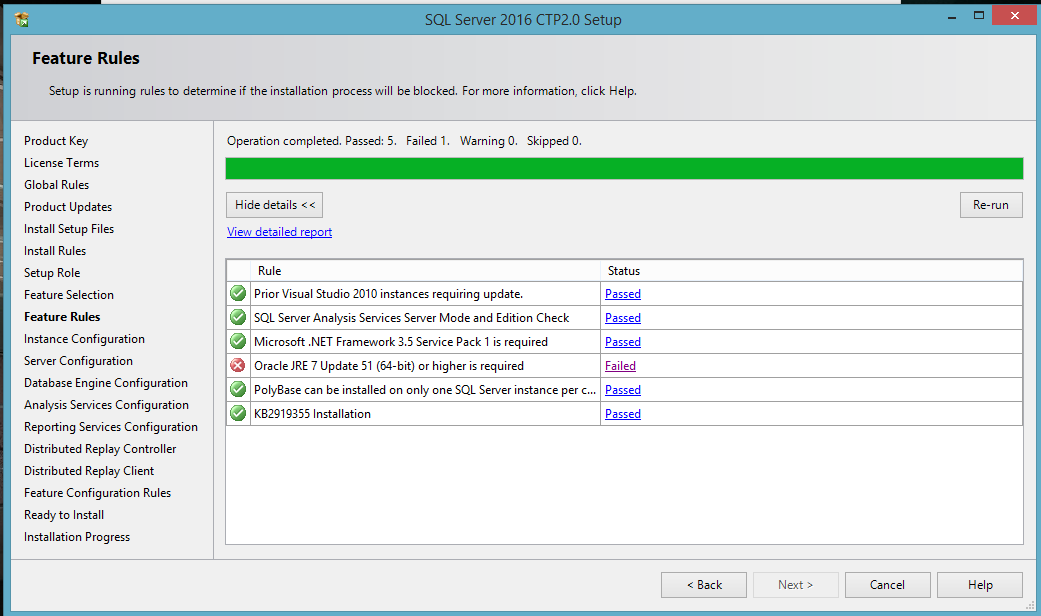This screenshot has width=1041, height=616.
Task: Open the View detailed report link
Action: pyautogui.click(x=280, y=232)
